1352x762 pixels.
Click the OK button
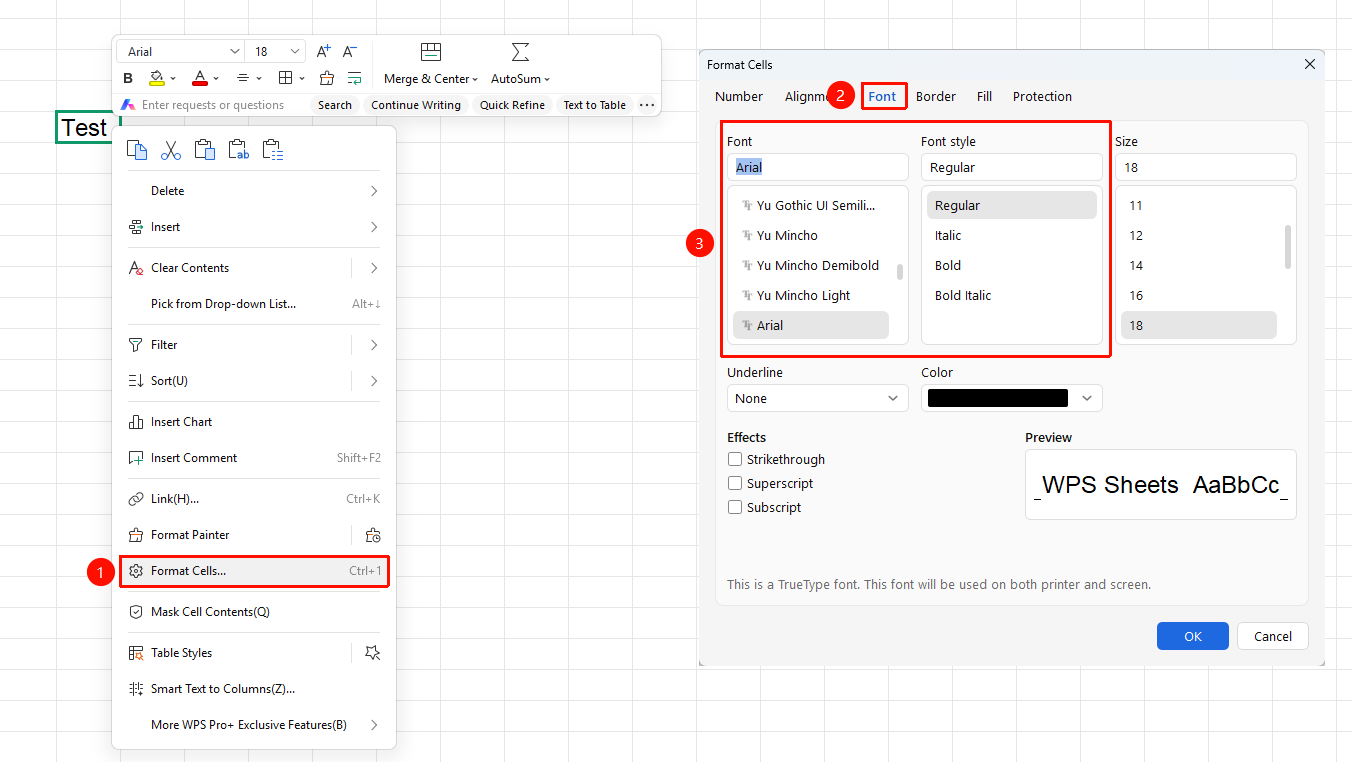[x=1193, y=636]
